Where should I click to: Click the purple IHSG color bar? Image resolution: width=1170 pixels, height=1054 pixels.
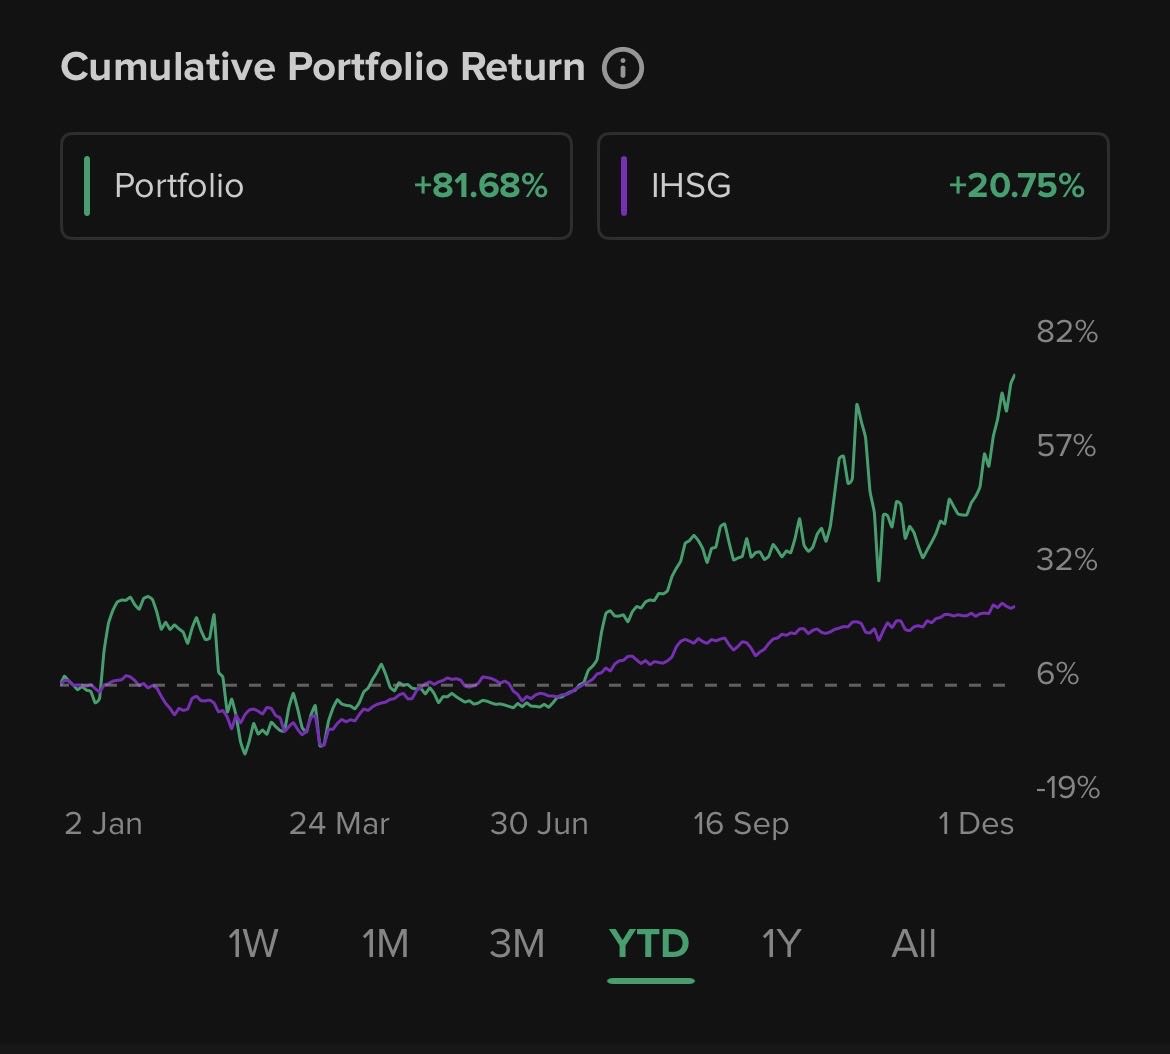coord(623,186)
